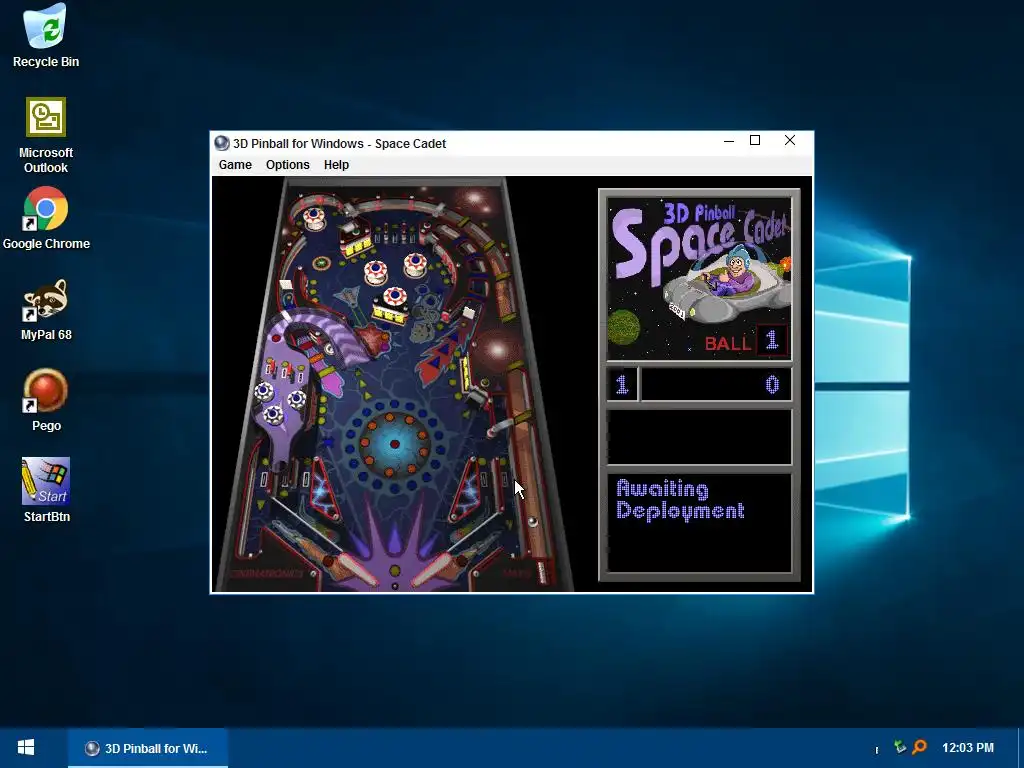Click the pinball icon in title bar

[x=222, y=143]
